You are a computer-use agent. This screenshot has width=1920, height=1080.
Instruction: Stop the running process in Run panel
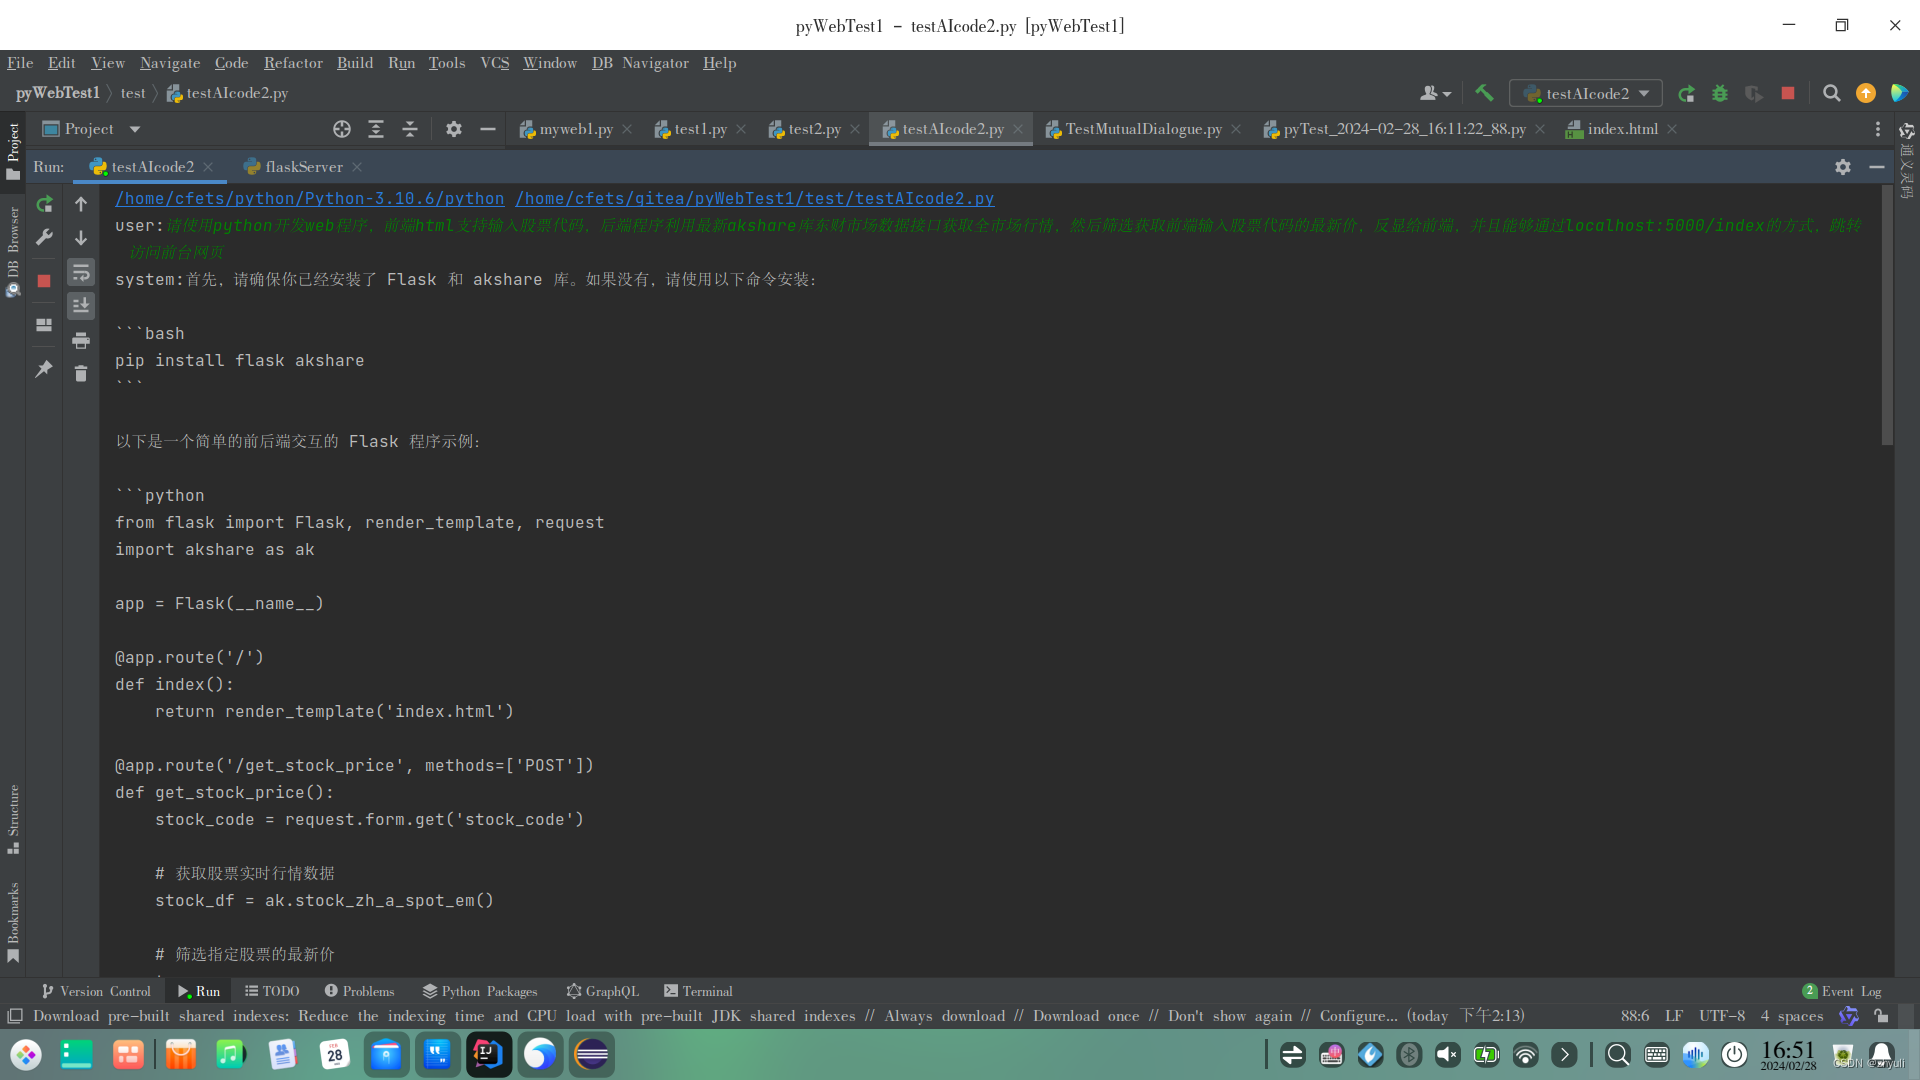tap(44, 281)
